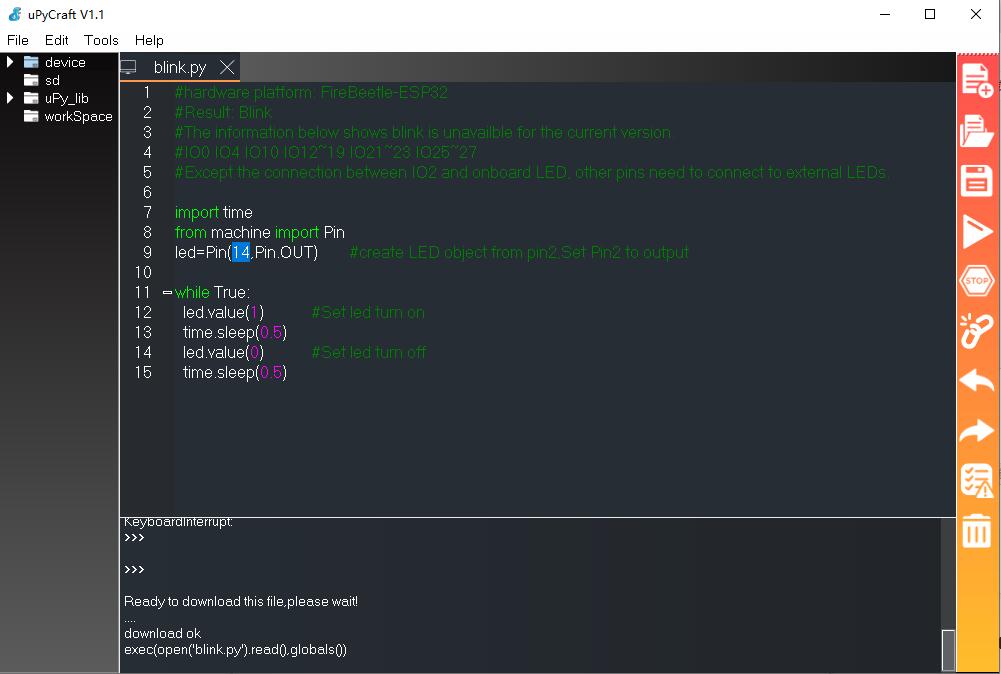Image resolution: width=1001 pixels, height=674 pixels.
Task: Click the workSpace folder icon
Action: [x=31, y=116]
